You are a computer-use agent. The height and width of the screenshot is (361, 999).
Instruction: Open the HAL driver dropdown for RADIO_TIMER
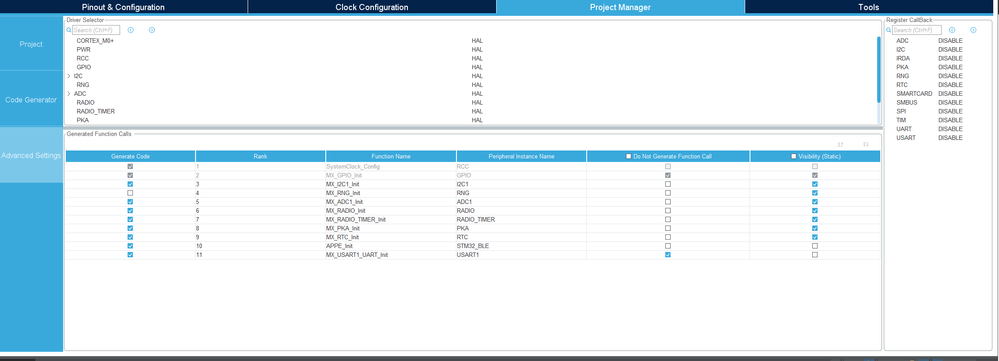tap(477, 111)
